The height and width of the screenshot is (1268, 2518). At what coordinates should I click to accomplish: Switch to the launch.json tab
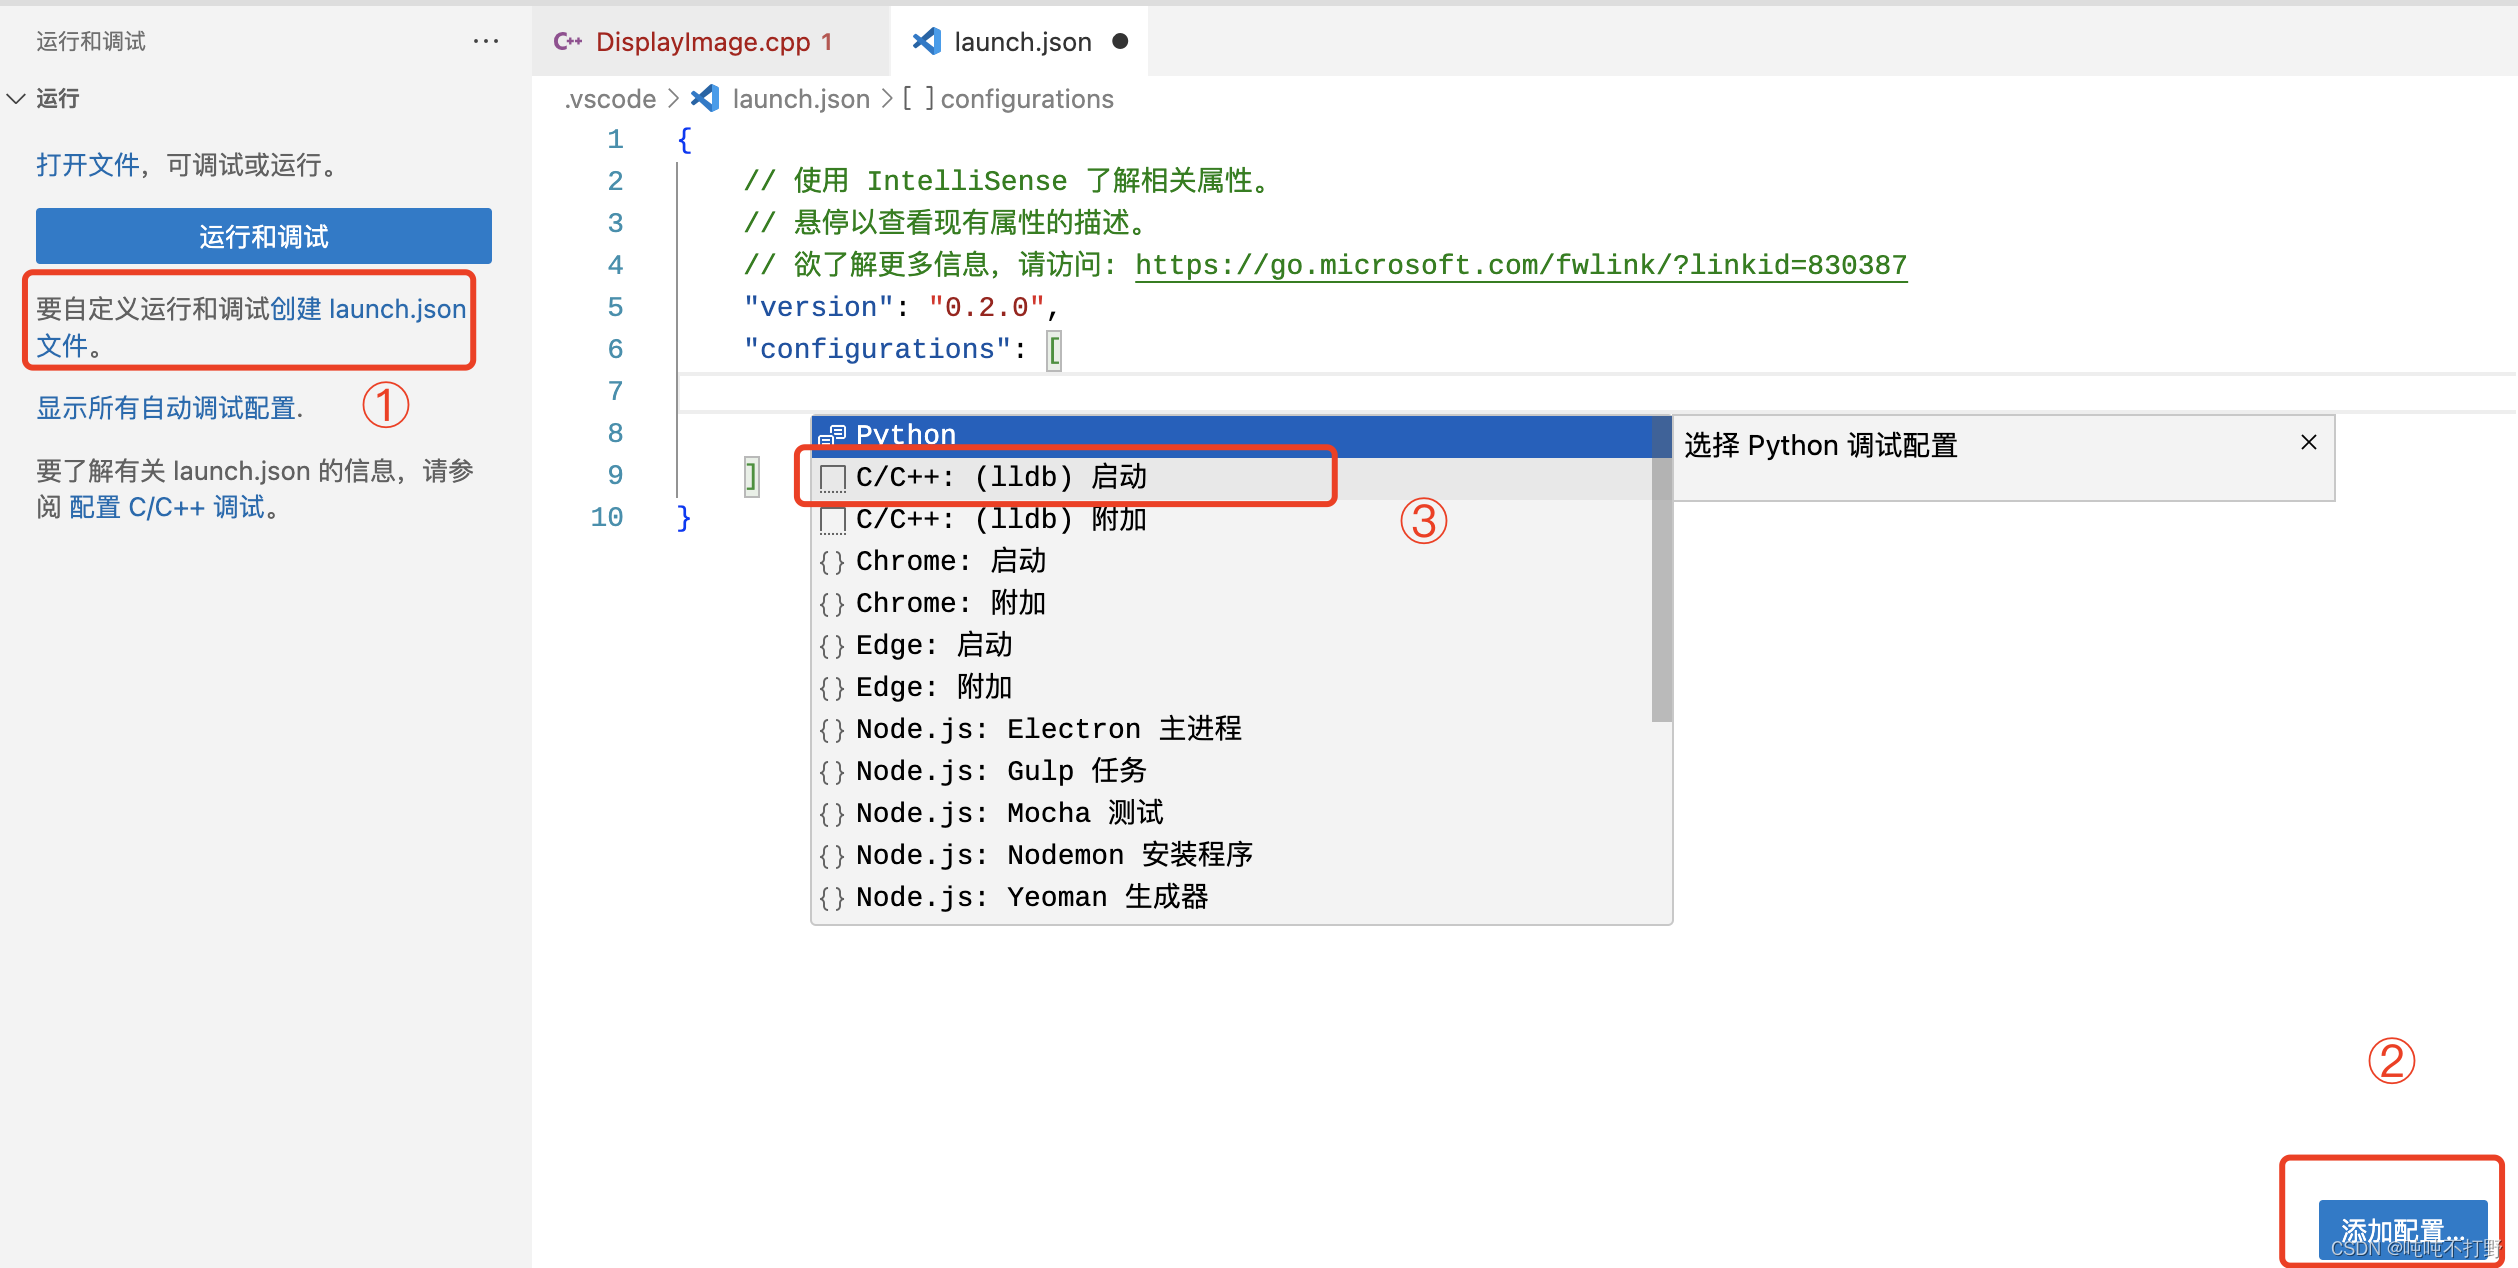pyautogui.click(x=1019, y=41)
